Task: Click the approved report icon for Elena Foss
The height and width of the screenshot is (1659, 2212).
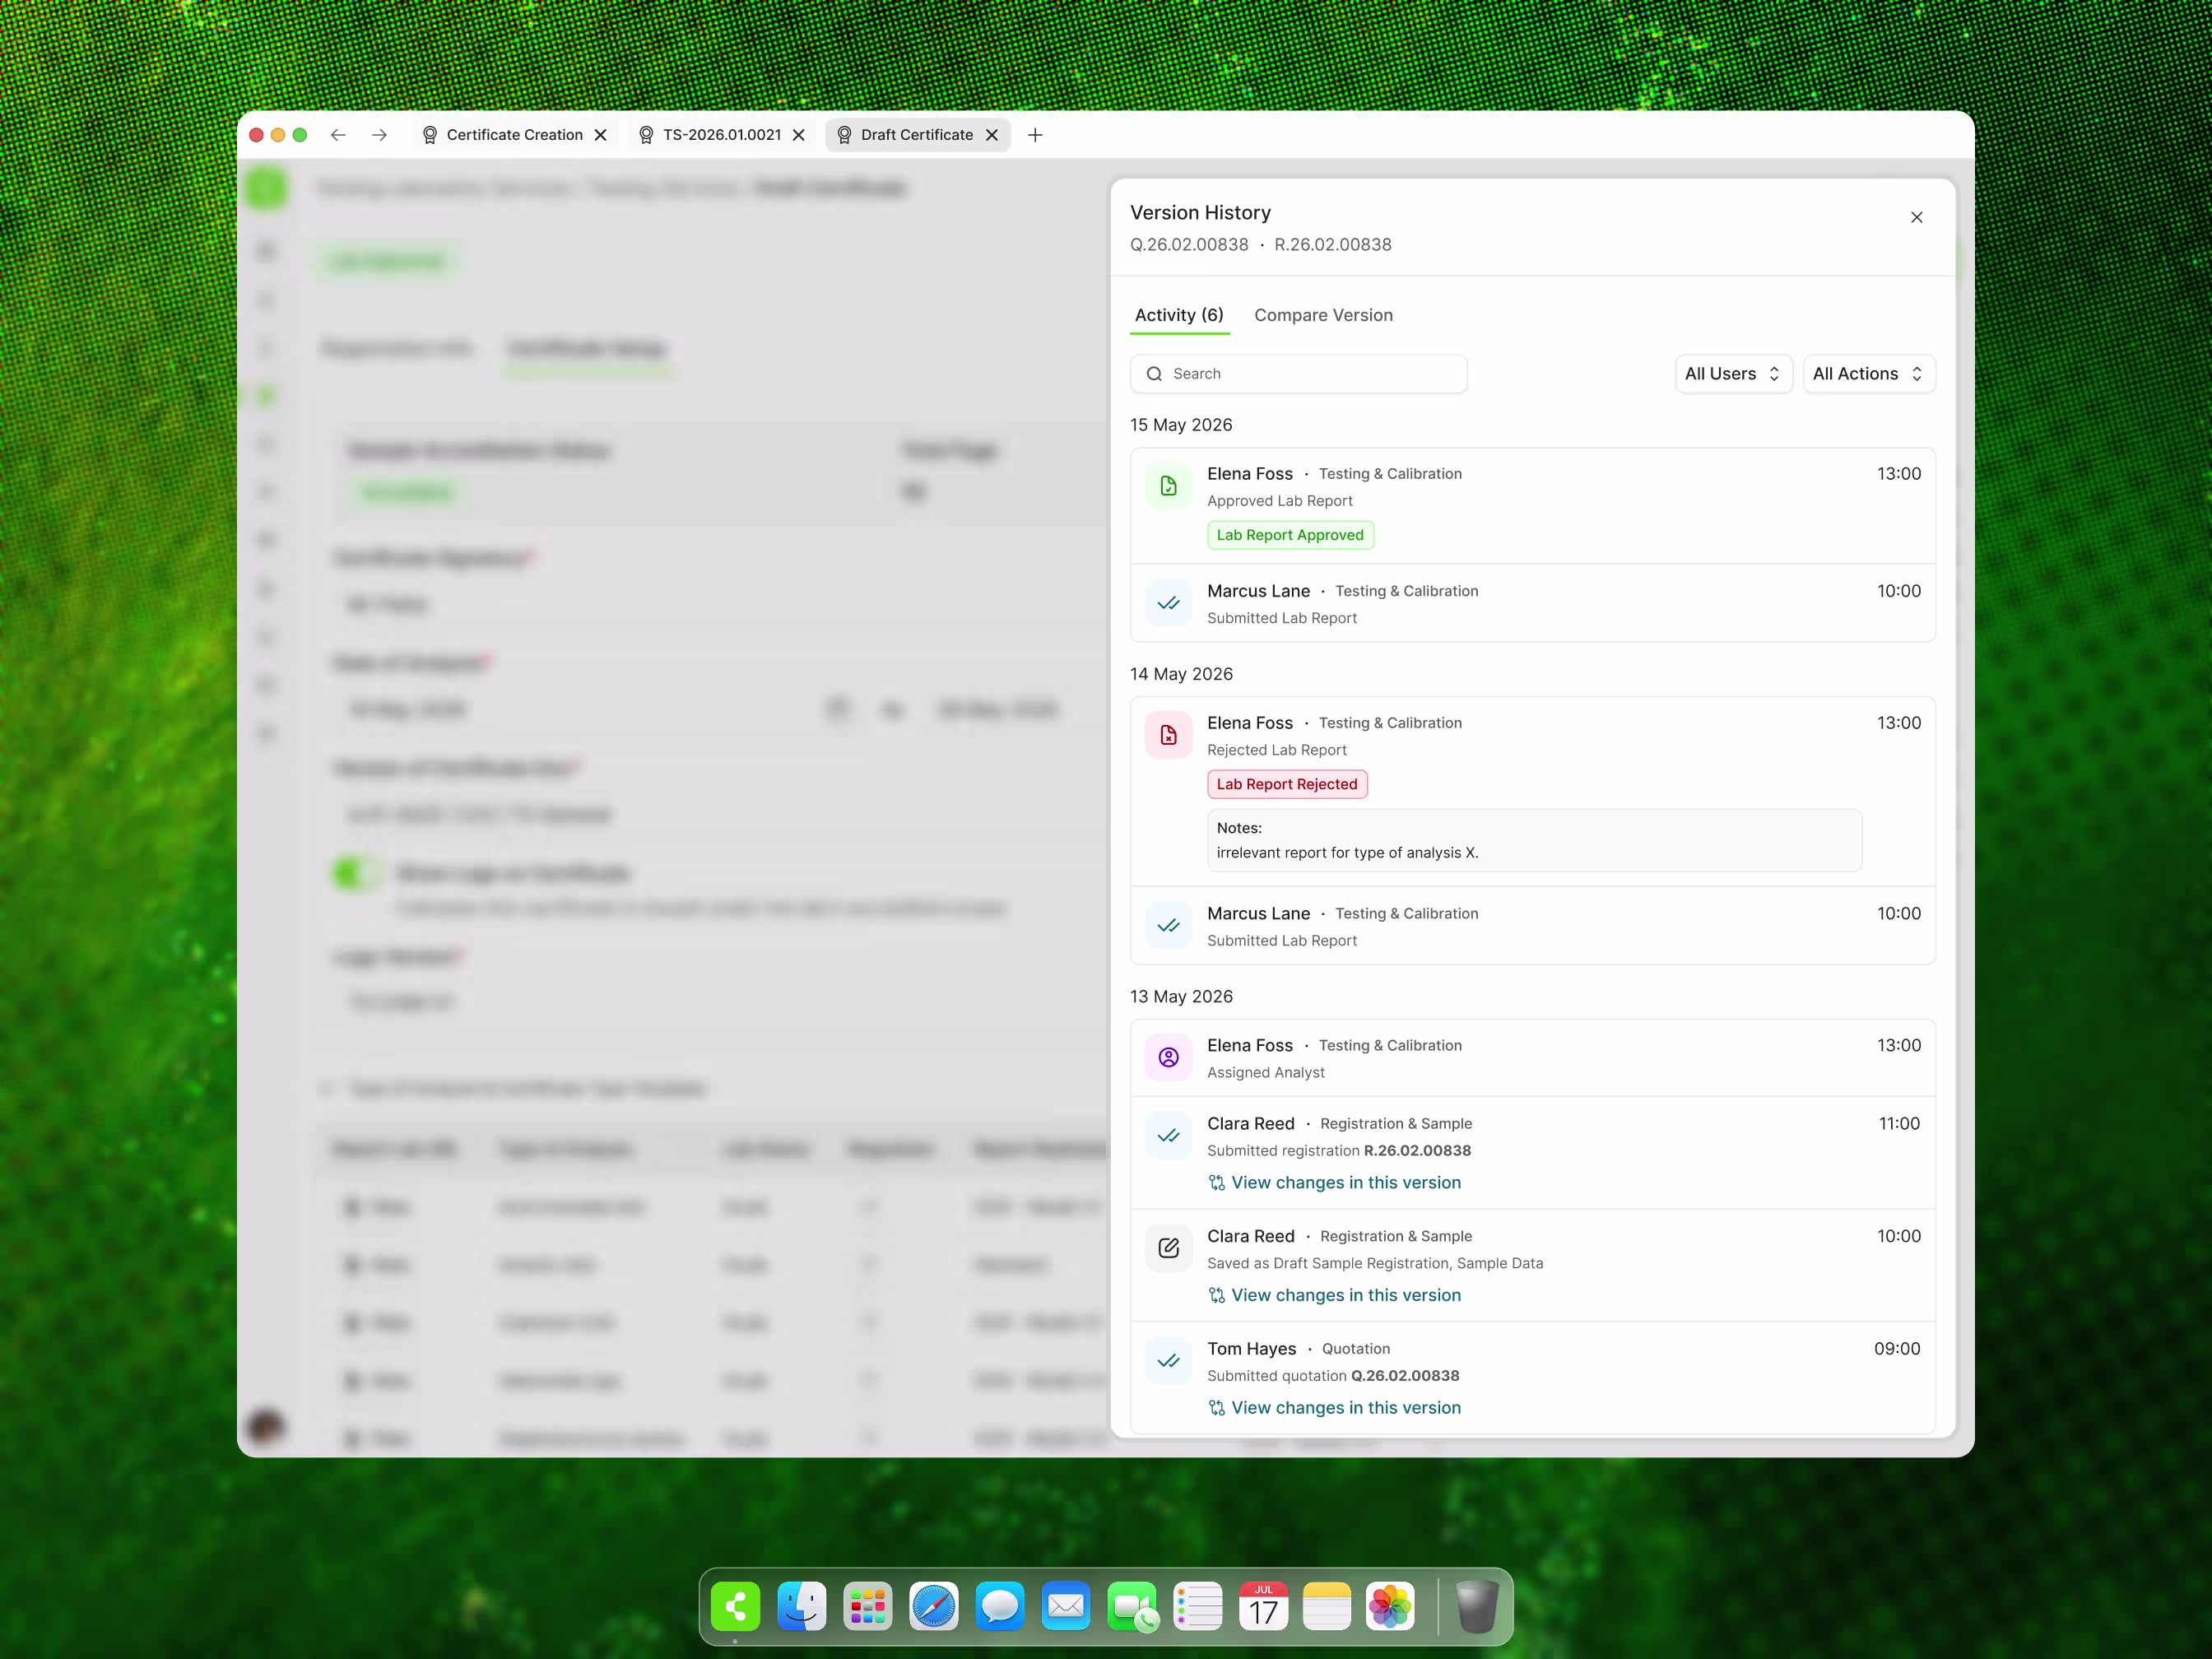Action: [x=1168, y=486]
